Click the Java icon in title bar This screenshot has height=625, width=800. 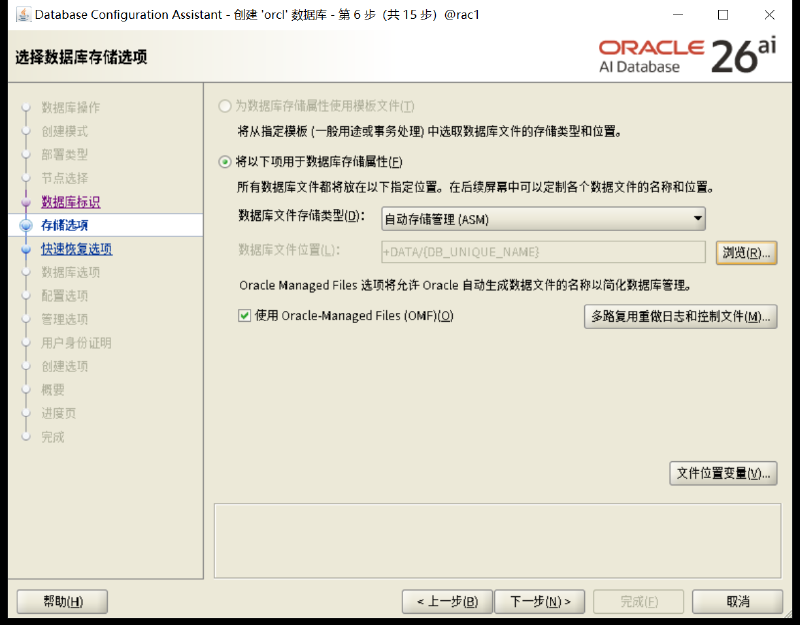[x=23, y=14]
